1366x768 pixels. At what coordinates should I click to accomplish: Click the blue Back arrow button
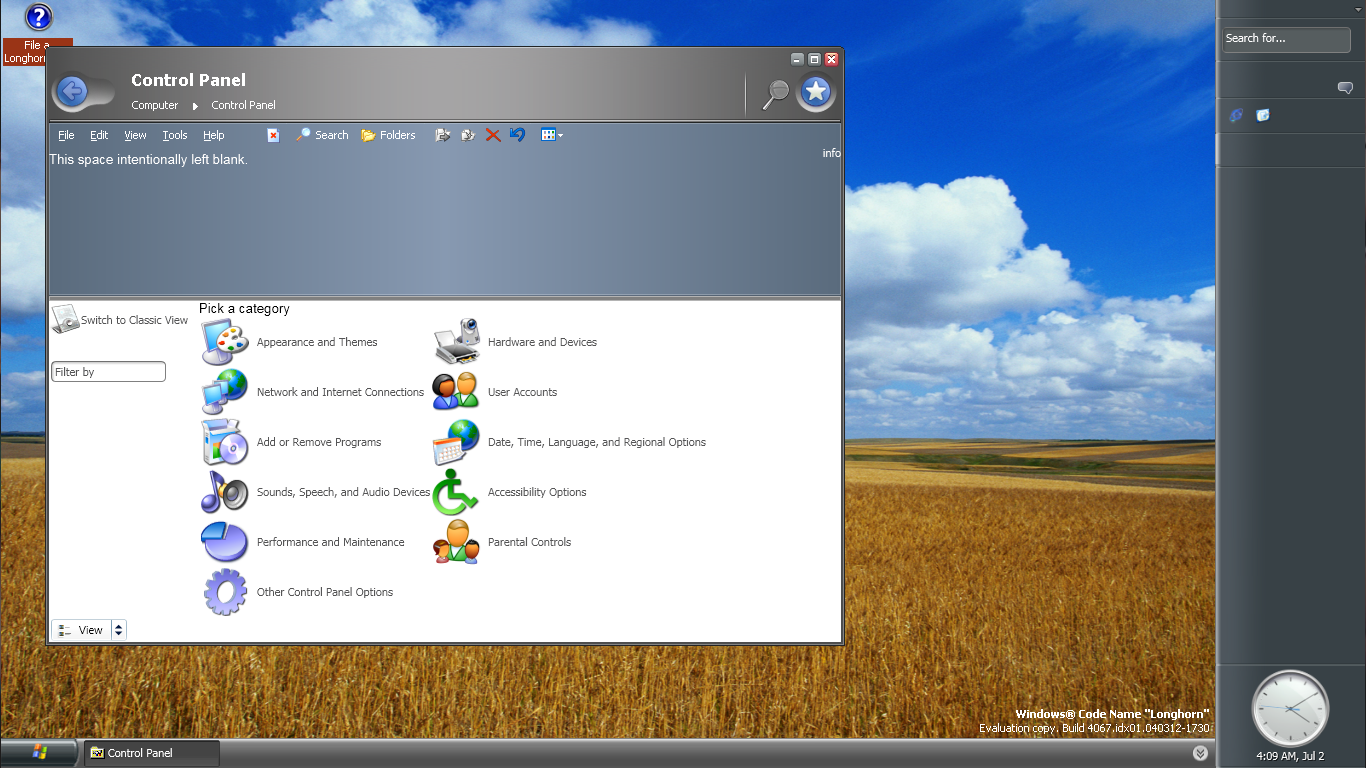[72, 93]
